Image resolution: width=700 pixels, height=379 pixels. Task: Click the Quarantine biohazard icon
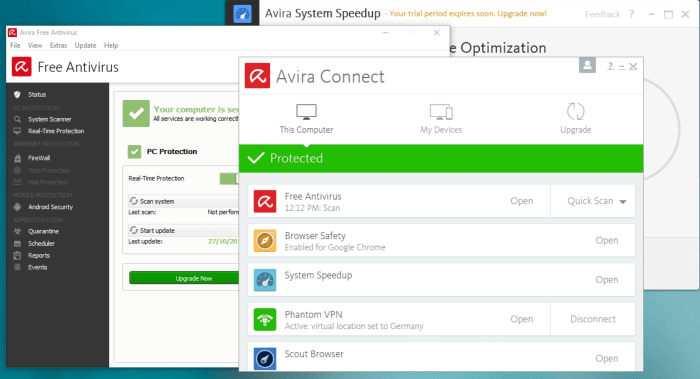tap(17, 231)
